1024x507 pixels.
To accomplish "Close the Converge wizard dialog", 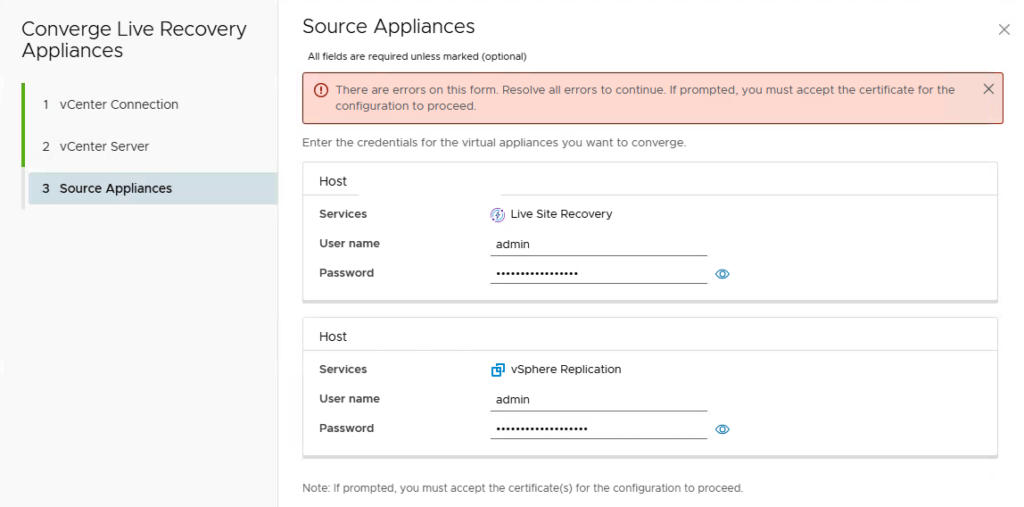I will (1004, 30).
